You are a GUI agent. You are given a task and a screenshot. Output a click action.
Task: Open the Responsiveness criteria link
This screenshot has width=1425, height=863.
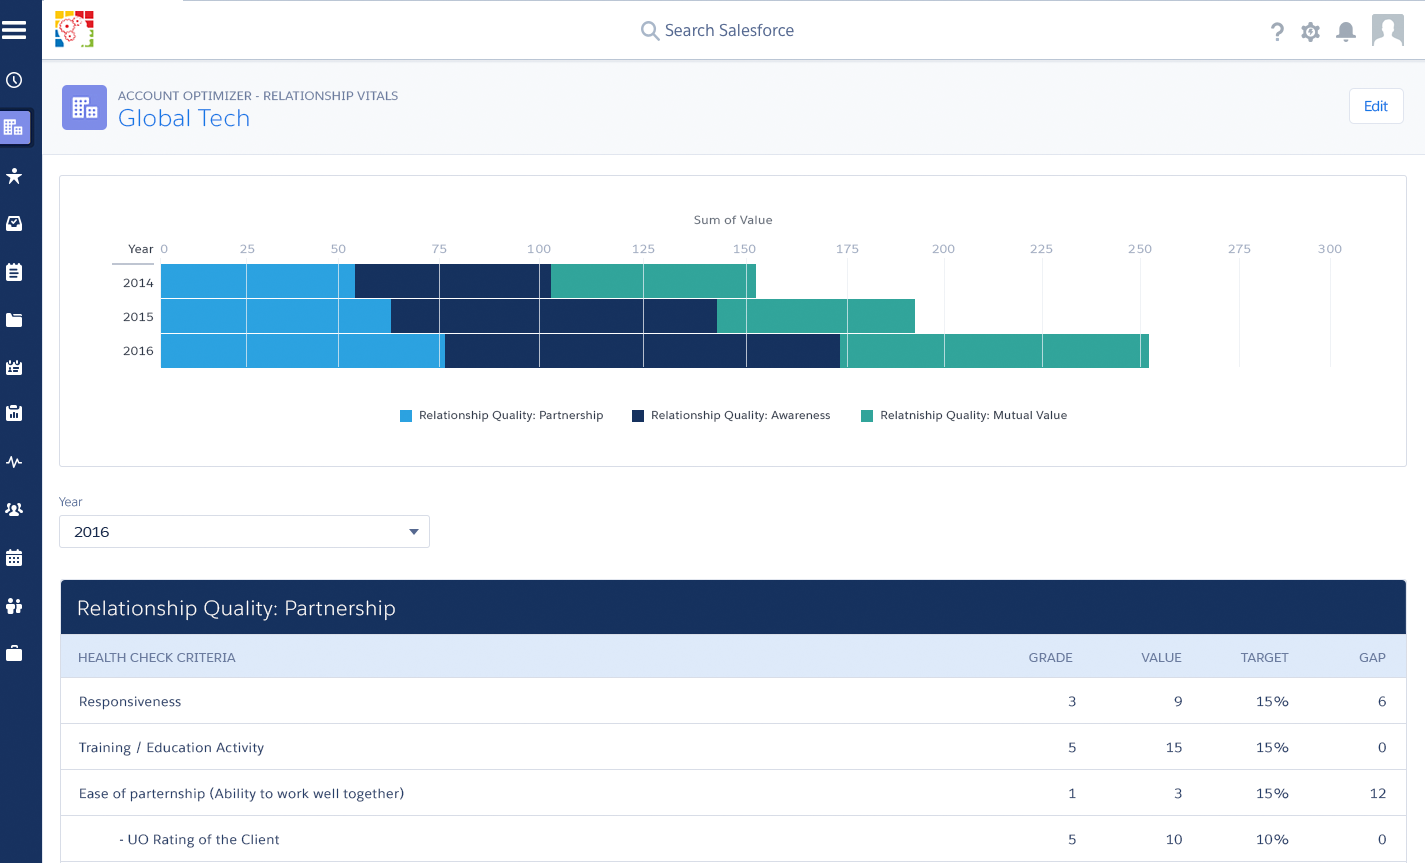click(130, 701)
